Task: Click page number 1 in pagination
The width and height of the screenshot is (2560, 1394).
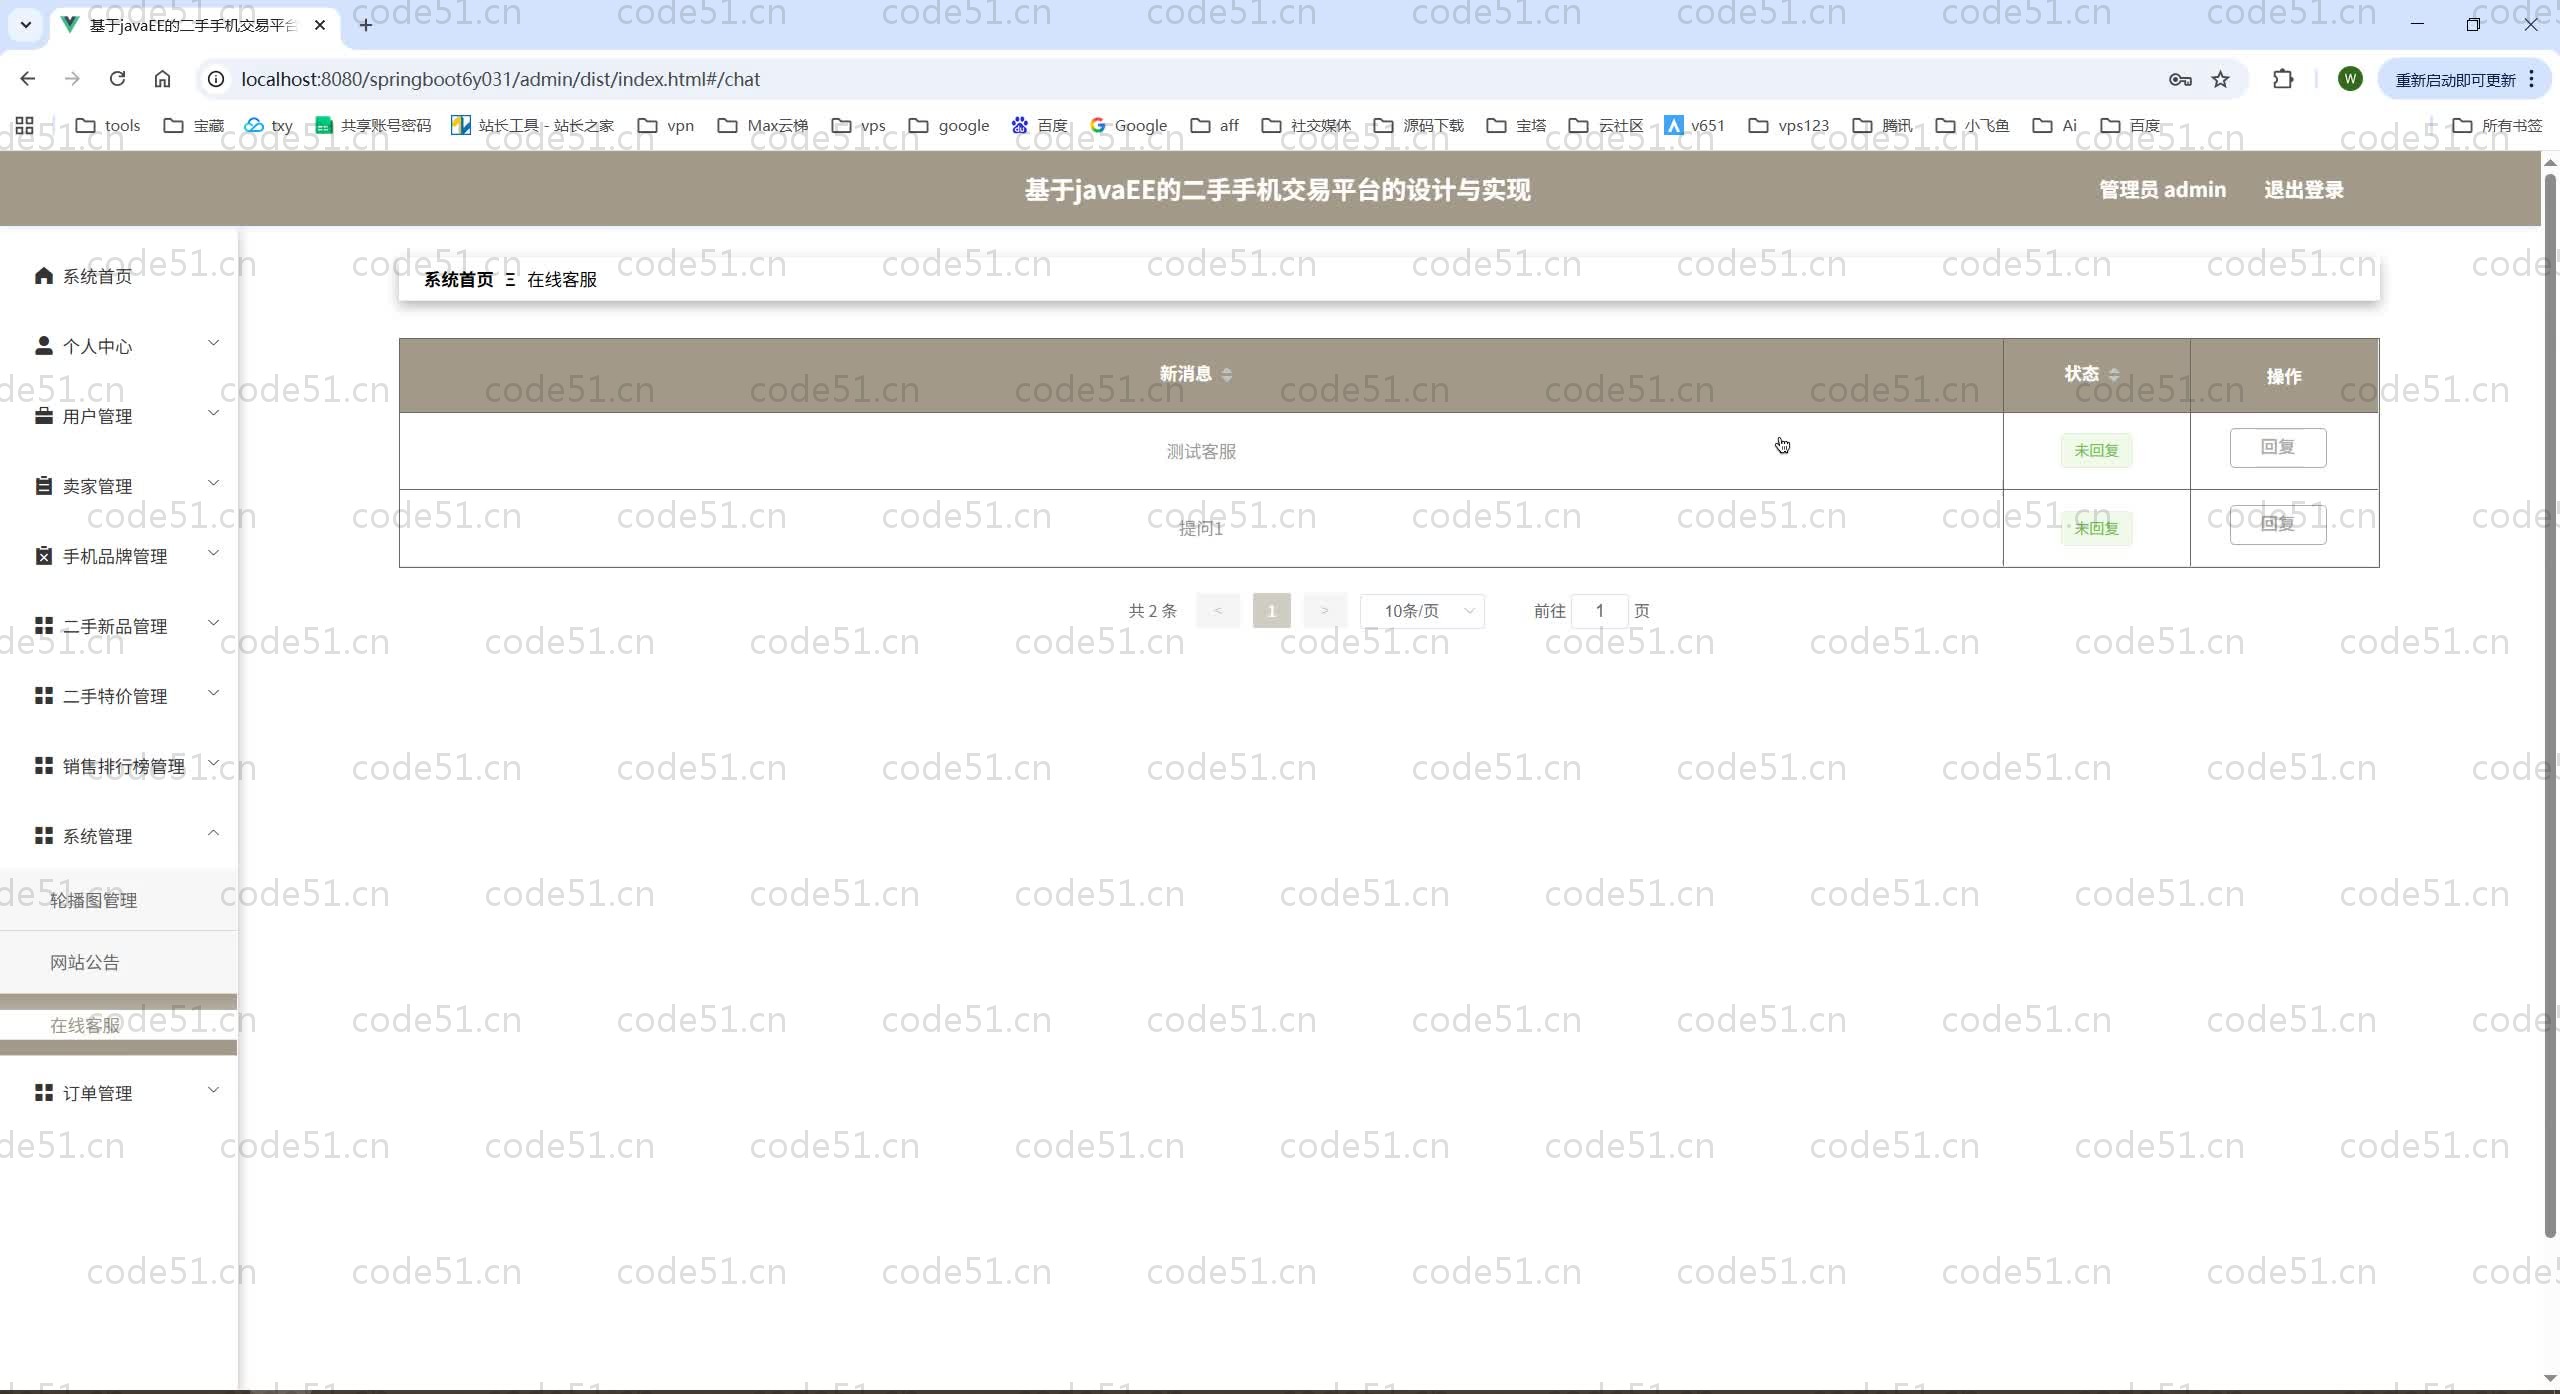Action: (1271, 611)
